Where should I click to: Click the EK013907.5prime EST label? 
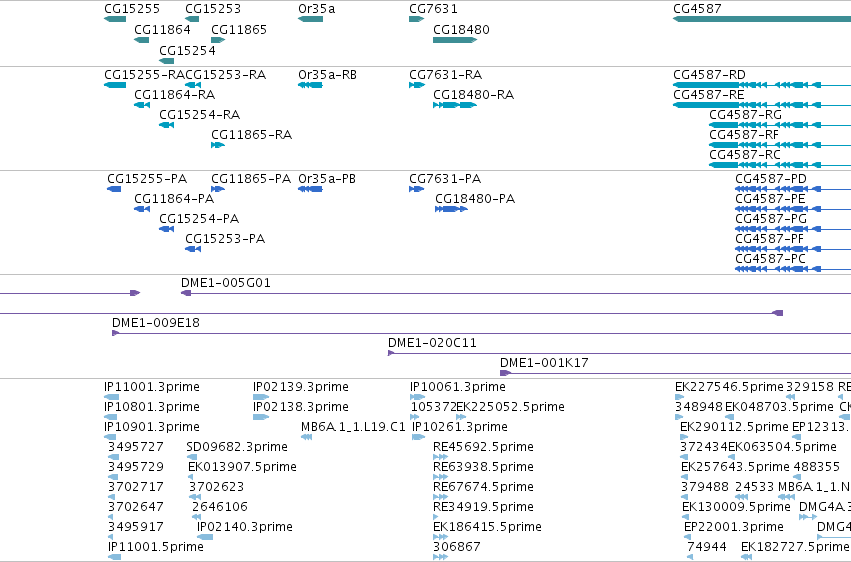click(x=243, y=467)
